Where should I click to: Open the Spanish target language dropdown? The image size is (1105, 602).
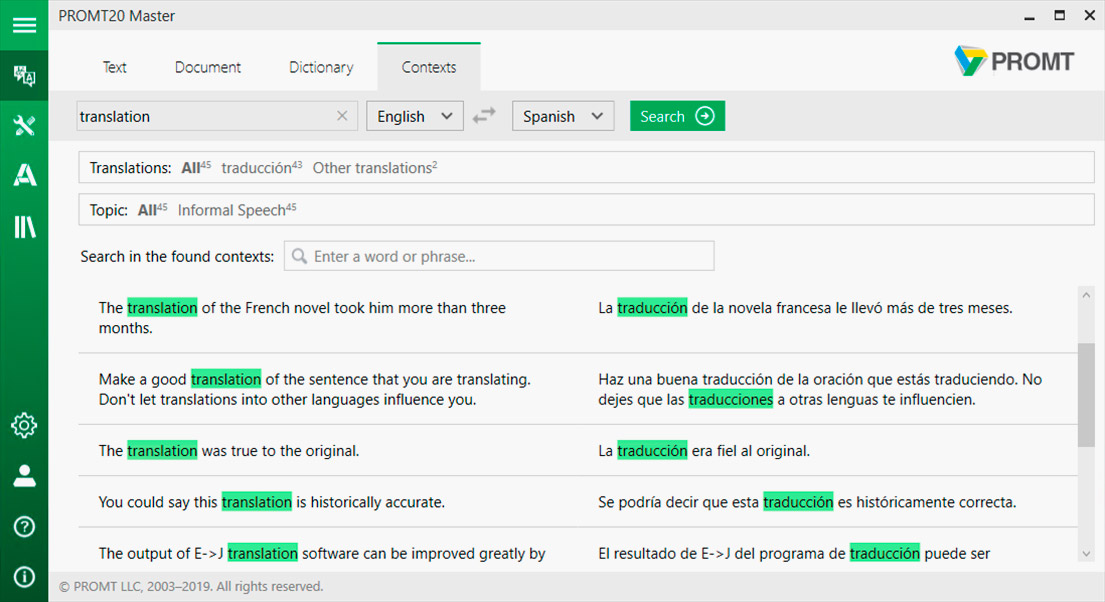562,116
